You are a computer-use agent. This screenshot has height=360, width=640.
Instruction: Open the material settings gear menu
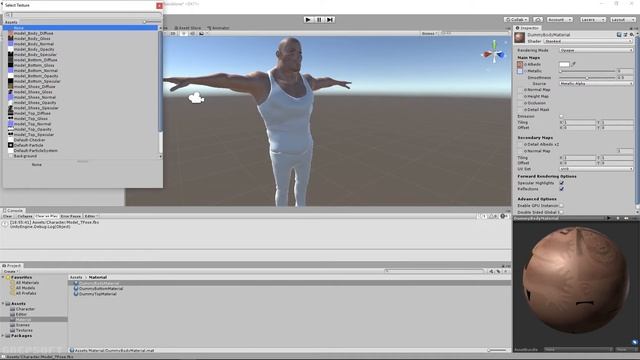[631, 35]
